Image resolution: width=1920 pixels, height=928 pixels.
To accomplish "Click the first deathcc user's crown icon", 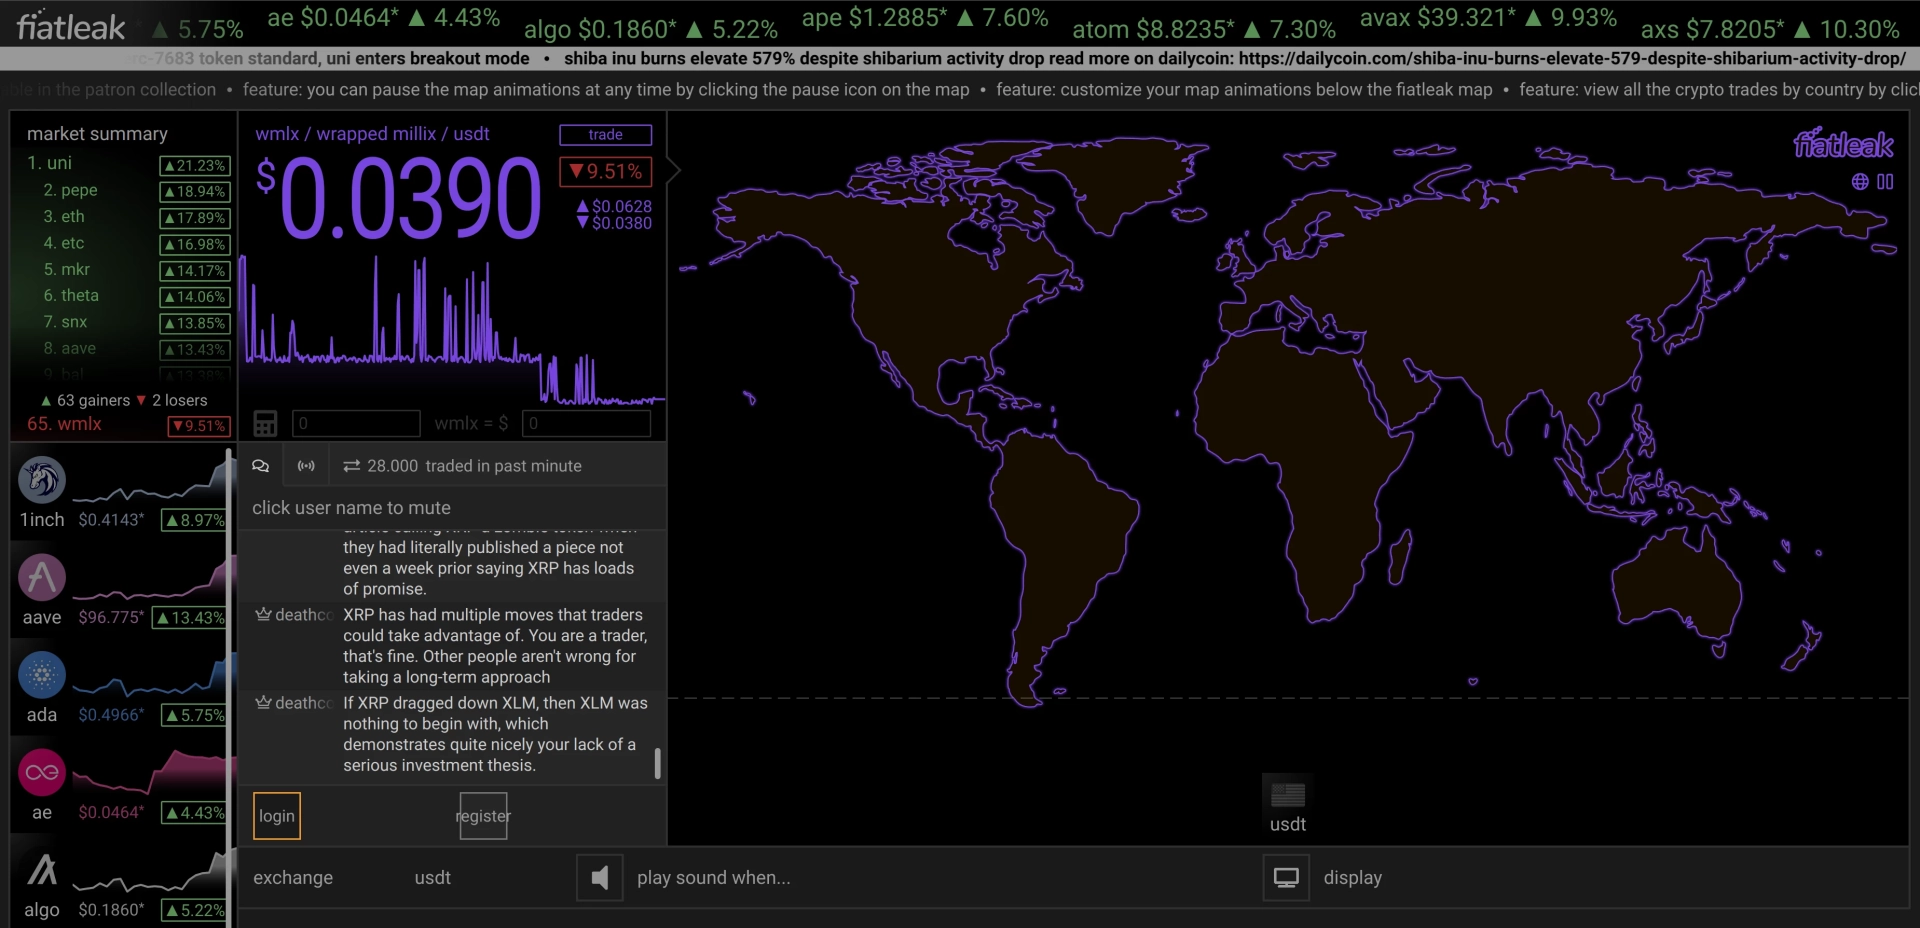I will [x=263, y=614].
